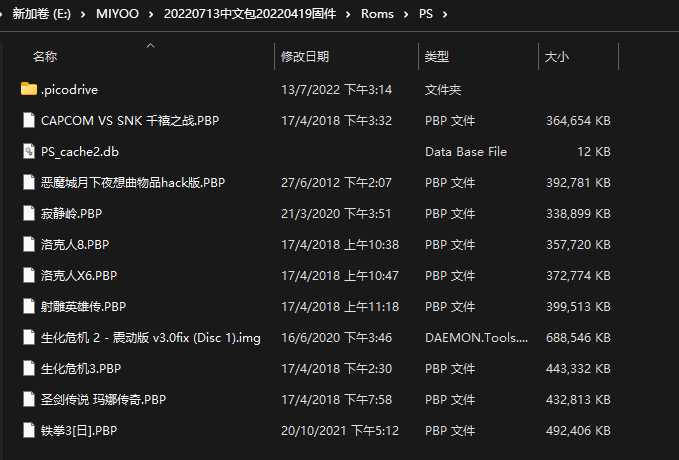This screenshot has height=460, width=679.
Task: Click the .picodrive folder icon
Action: (x=28, y=89)
